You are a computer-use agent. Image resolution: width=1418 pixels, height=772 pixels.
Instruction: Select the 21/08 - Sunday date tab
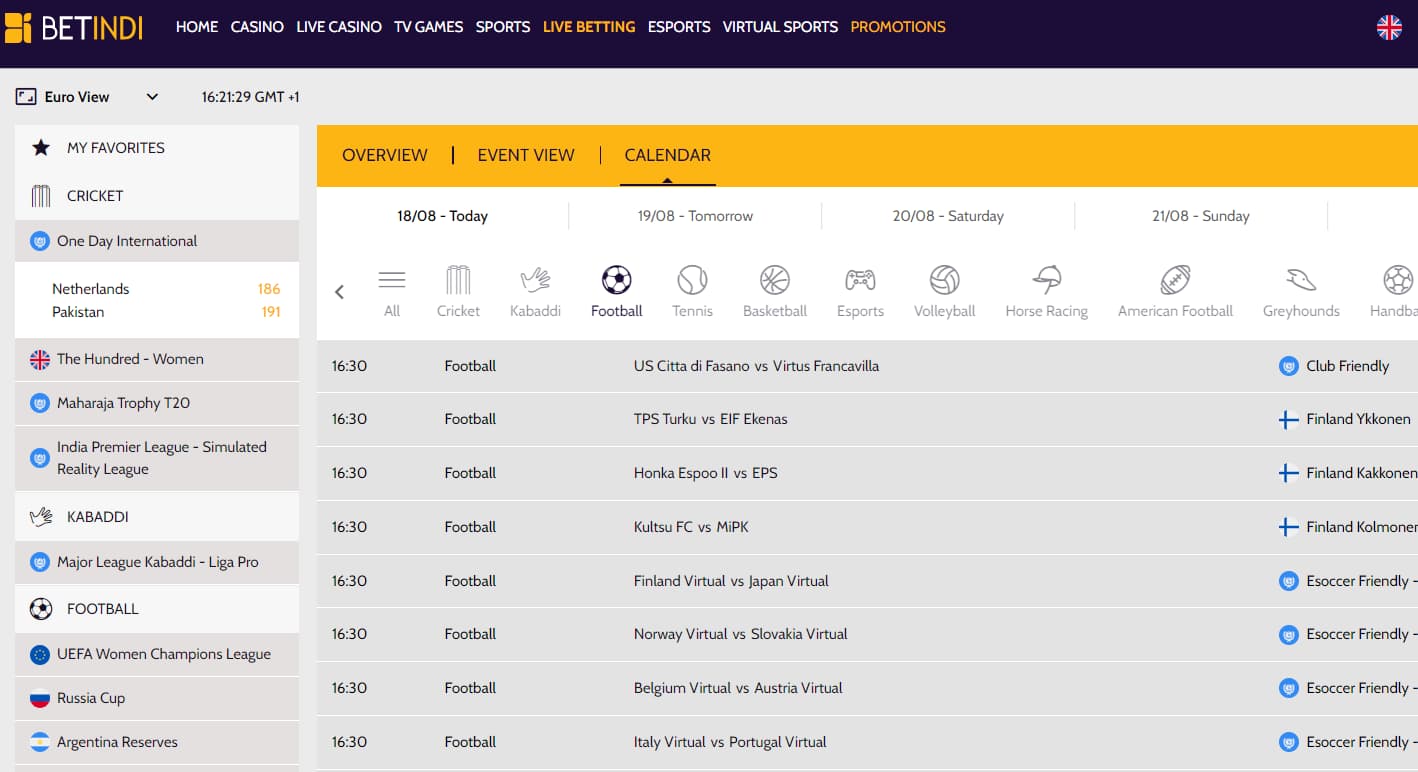[x=1201, y=216]
